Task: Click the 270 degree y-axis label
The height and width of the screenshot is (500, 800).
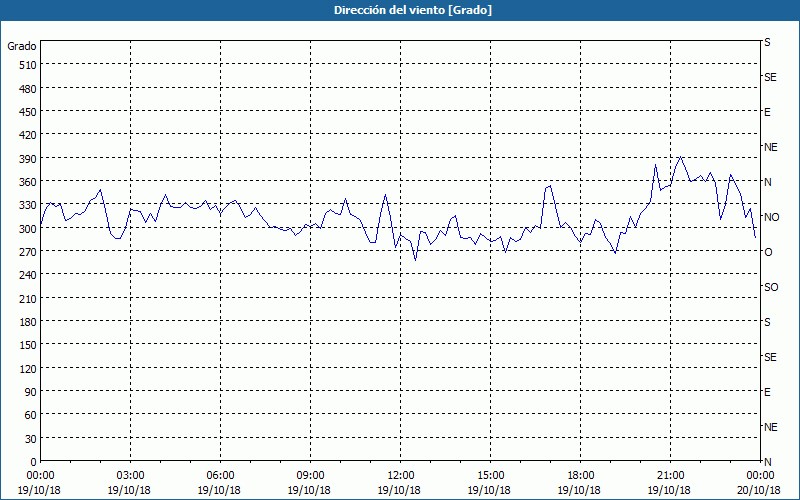Action: [26, 251]
